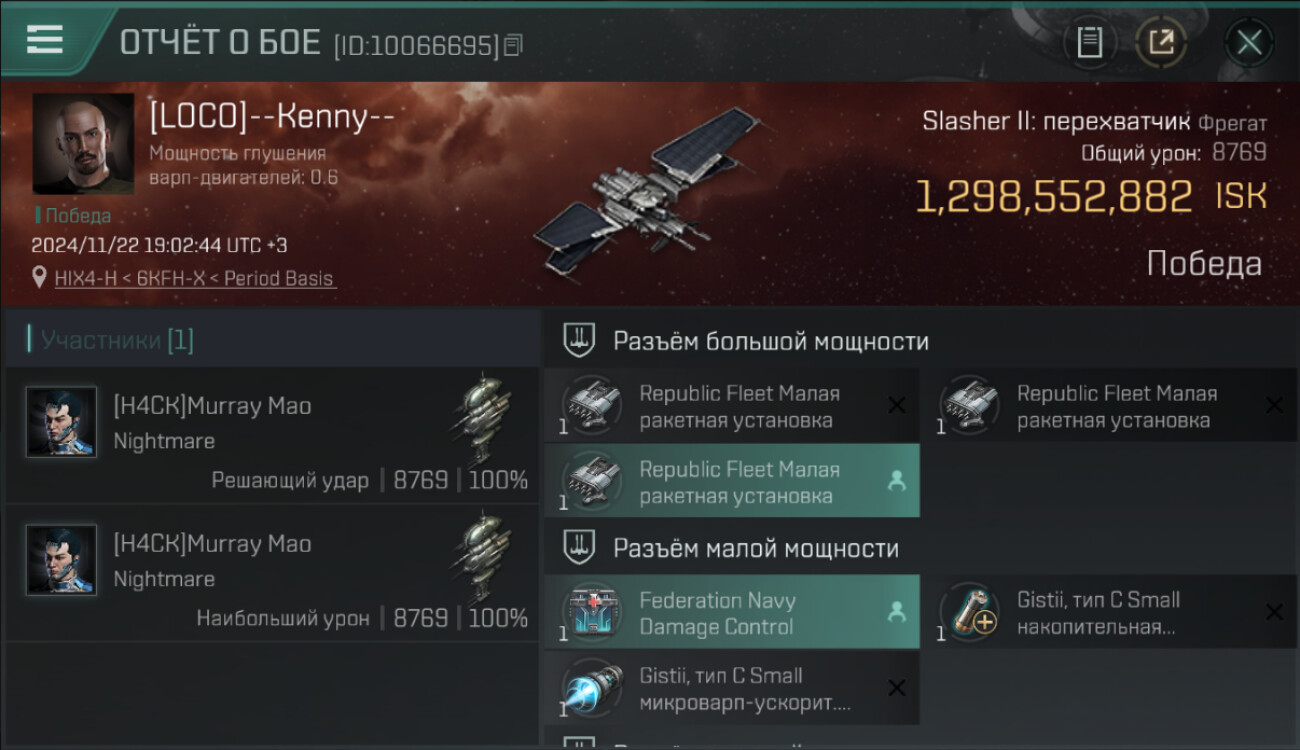Open the hamburger menu icon
This screenshot has width=1300, height=750.
44,39
